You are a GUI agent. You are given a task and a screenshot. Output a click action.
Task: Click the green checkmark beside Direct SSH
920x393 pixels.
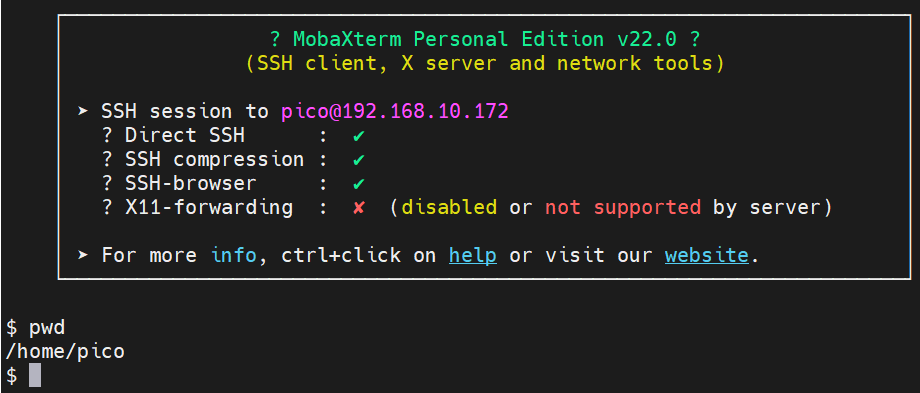[359, 135]
